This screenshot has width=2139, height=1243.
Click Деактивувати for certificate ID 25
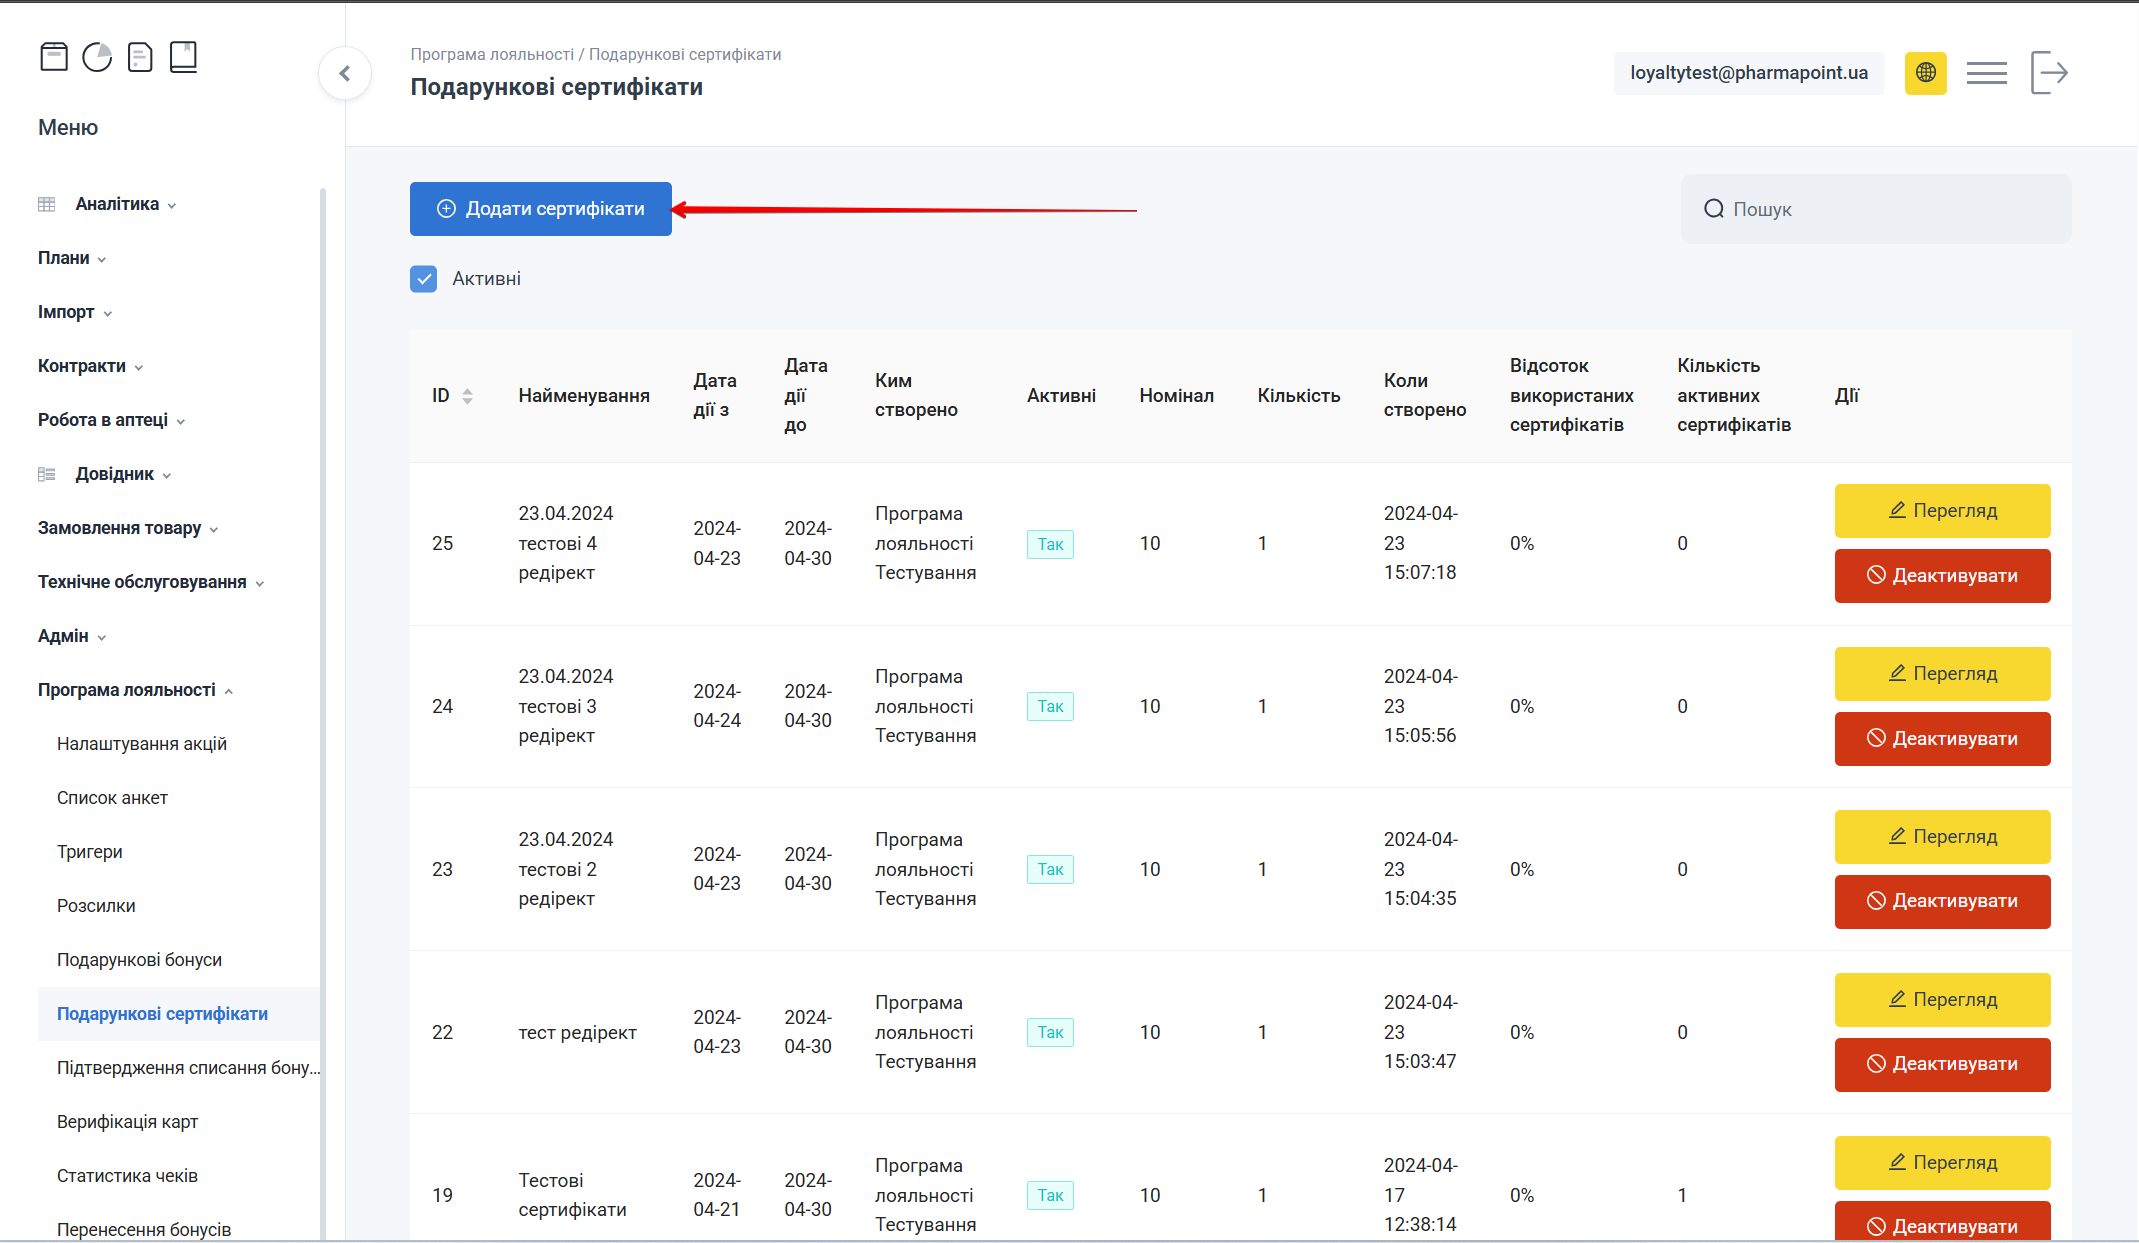[1942, 576]
